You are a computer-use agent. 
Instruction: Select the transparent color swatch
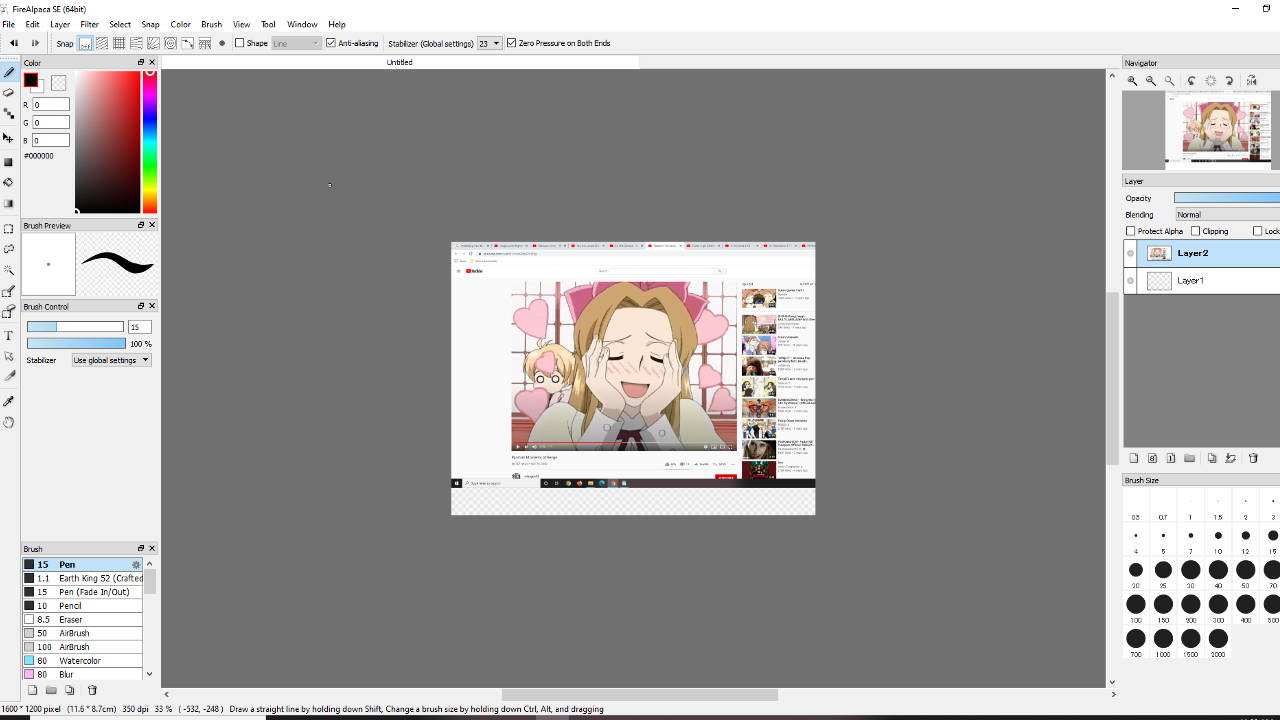[x=59, y=84]
